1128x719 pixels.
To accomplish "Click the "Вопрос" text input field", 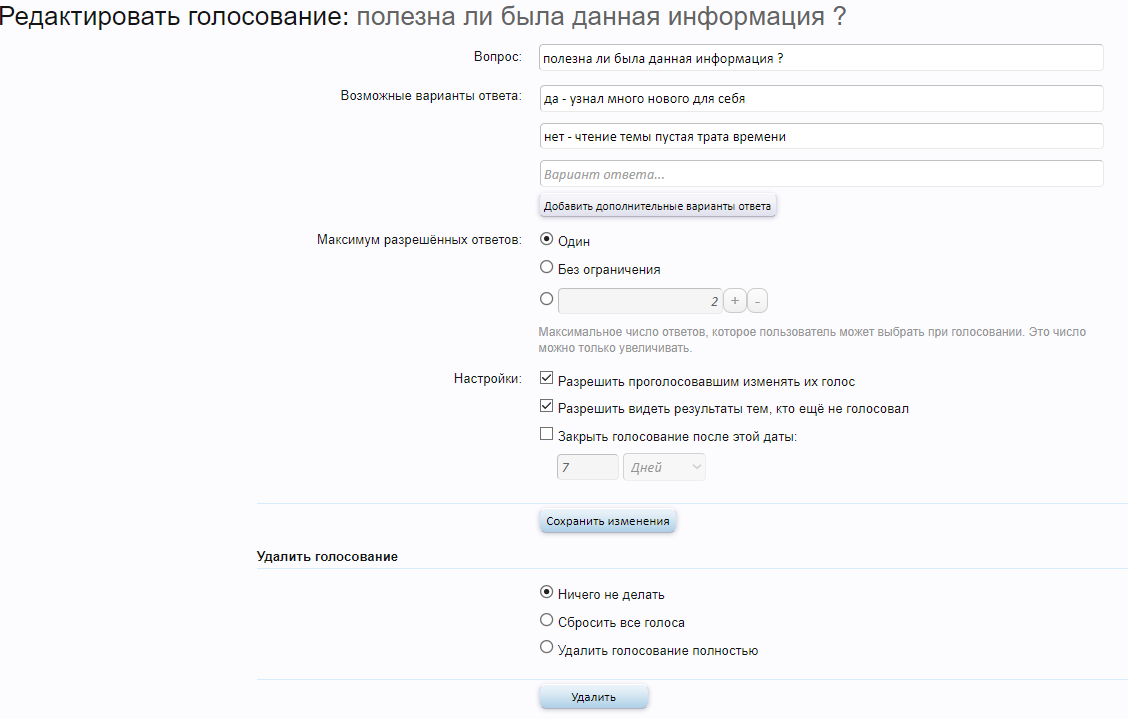I will (820, 57).
